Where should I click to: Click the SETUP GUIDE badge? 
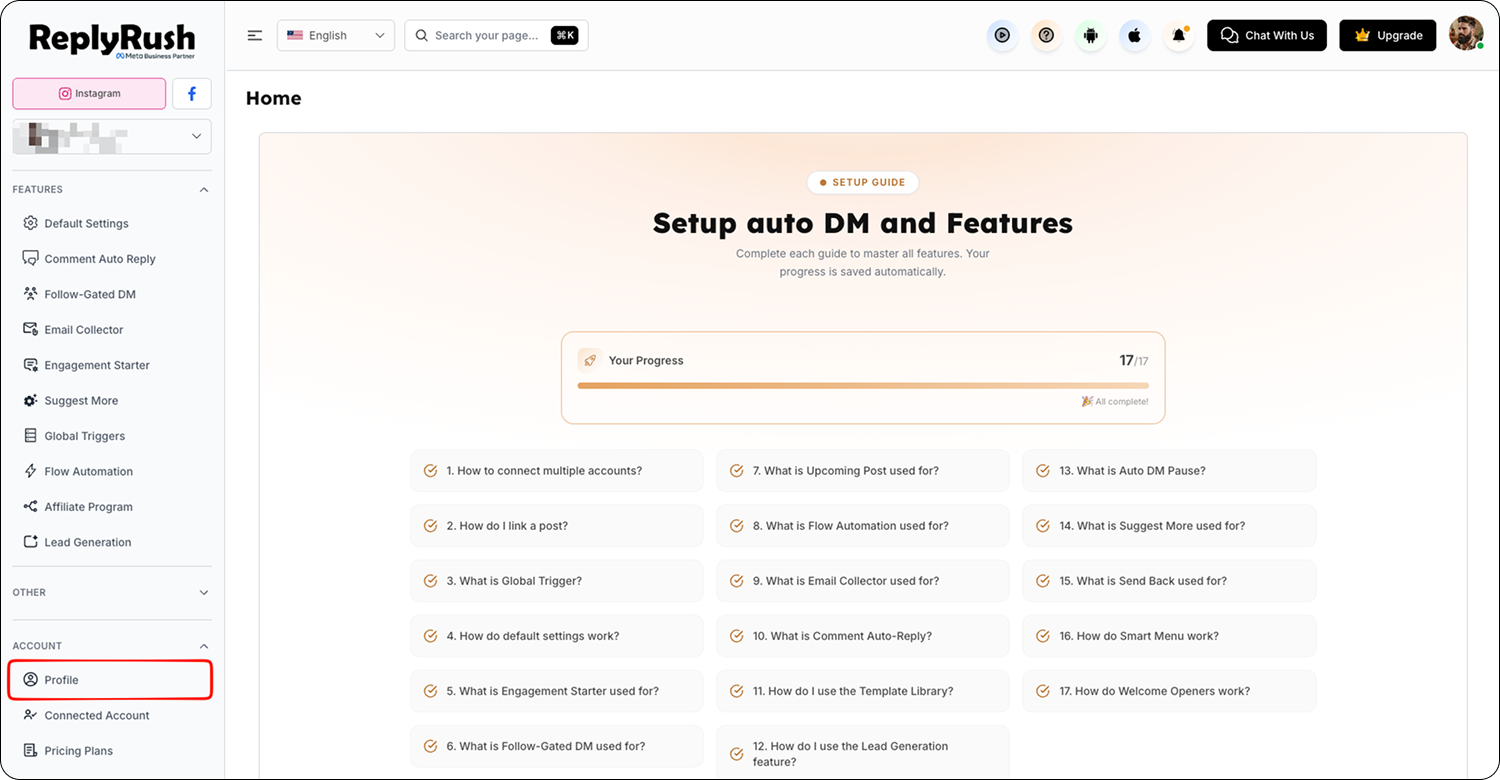click(863, 183)
